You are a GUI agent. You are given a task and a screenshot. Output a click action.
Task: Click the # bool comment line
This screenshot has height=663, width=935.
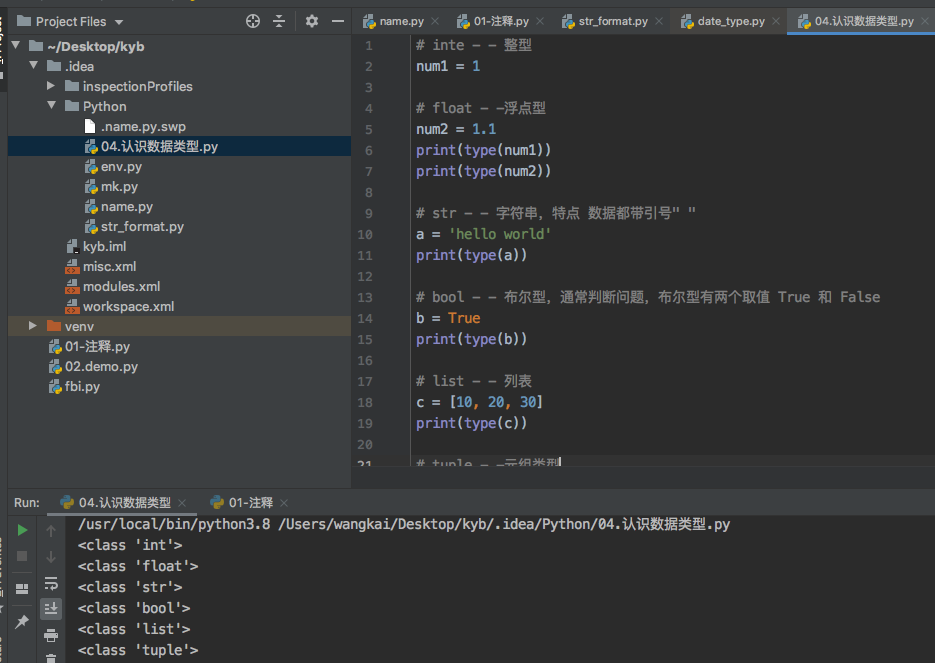(648, 297)
